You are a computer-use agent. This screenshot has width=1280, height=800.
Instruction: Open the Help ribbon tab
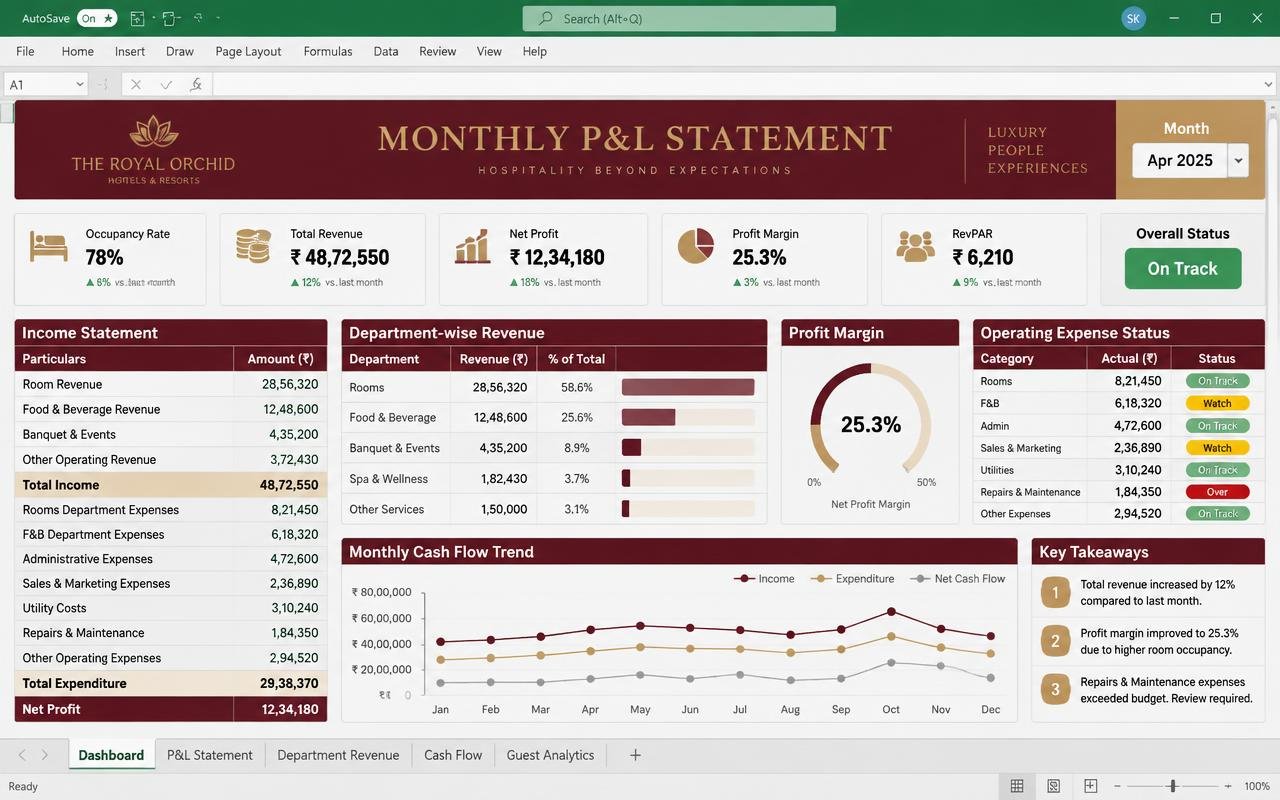click(535, 51)
